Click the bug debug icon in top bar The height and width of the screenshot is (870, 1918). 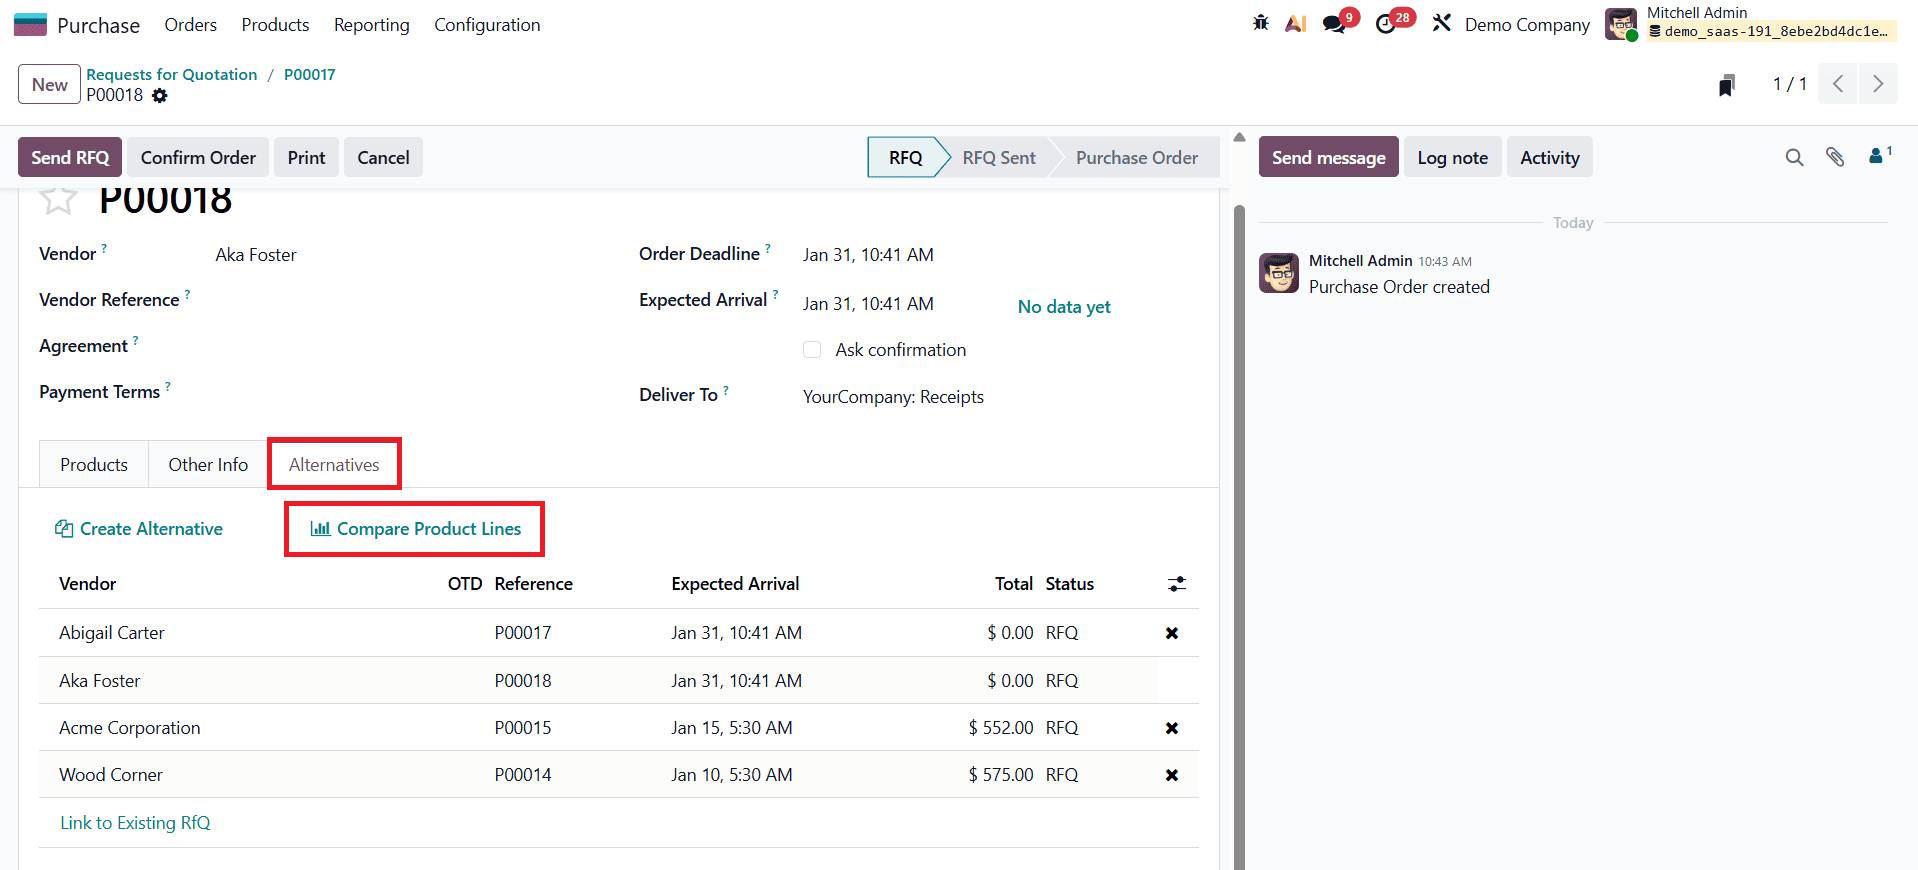[x=1260, y=23]
